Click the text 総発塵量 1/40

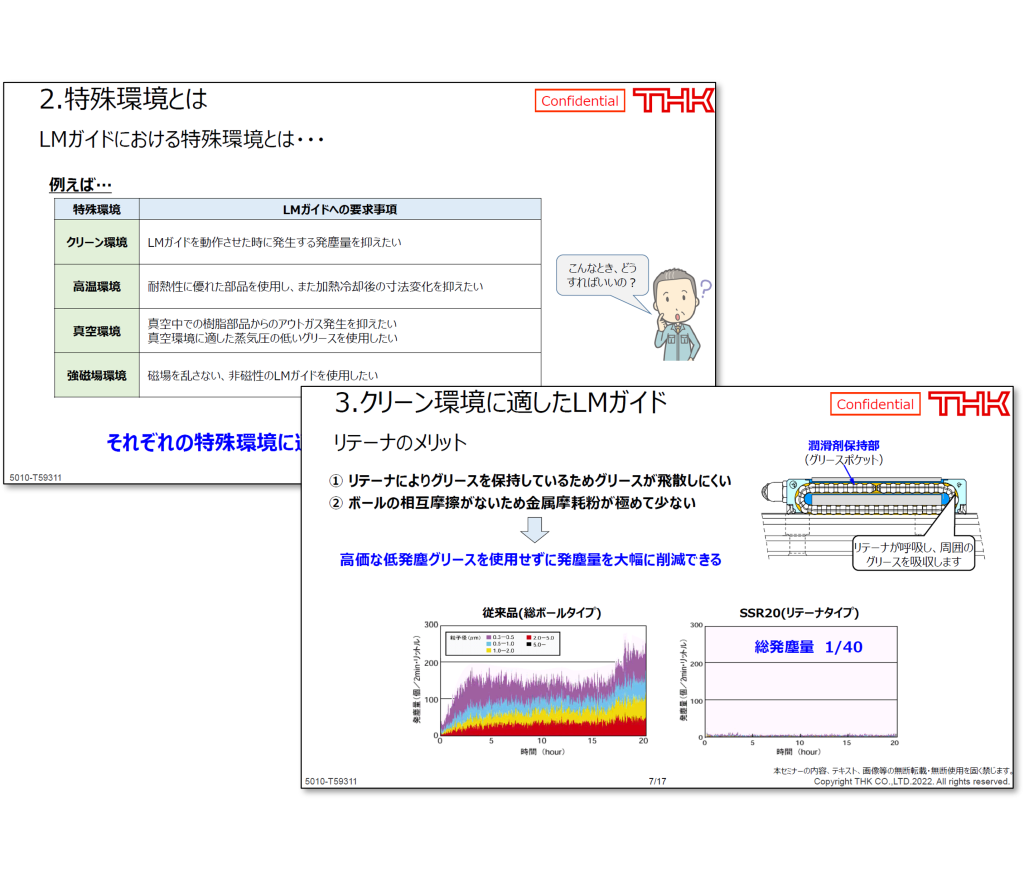(x=808, y=647)
